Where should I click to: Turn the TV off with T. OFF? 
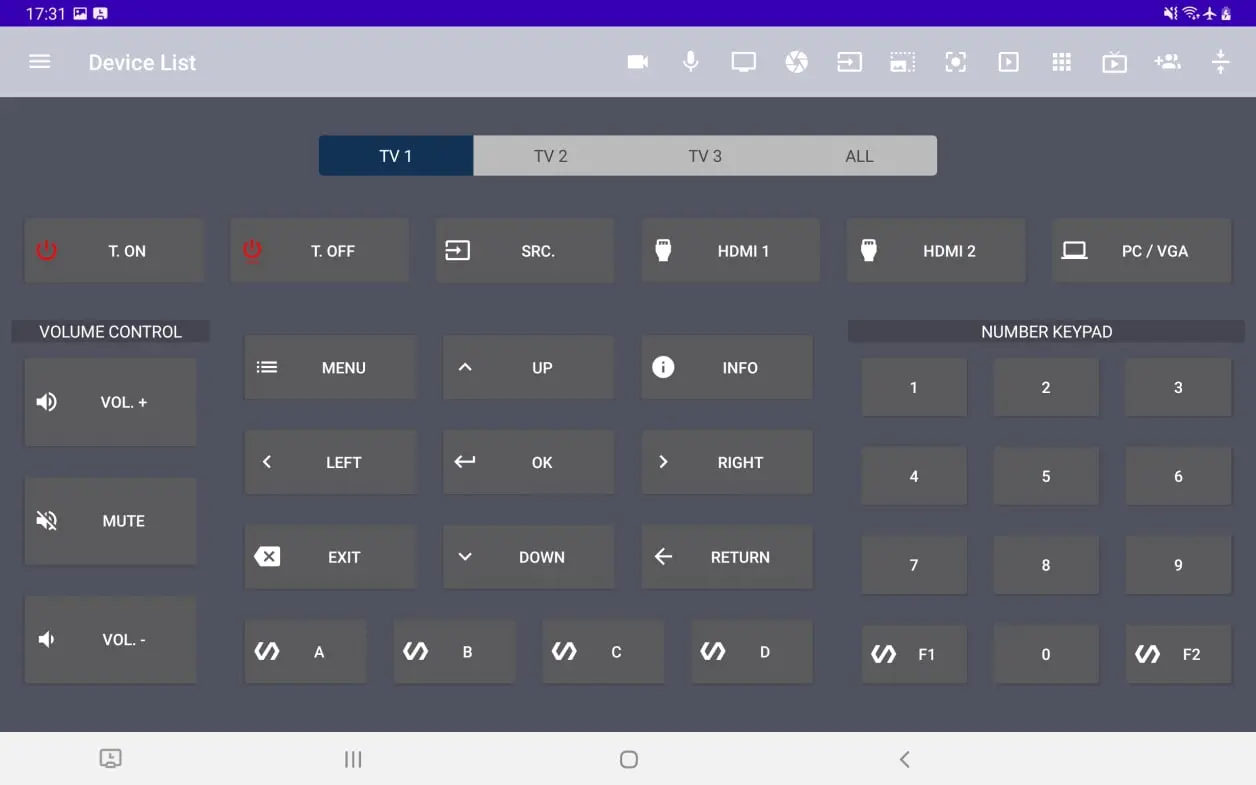click(320, 251)
